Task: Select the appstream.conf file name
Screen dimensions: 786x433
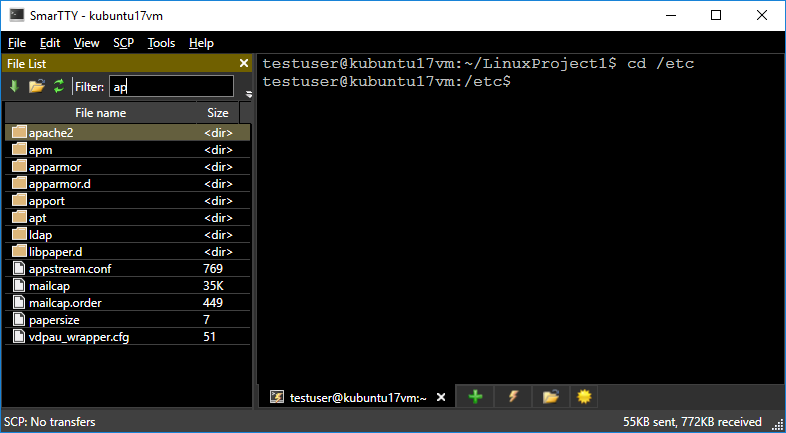Action: click(x=70, y=269)
